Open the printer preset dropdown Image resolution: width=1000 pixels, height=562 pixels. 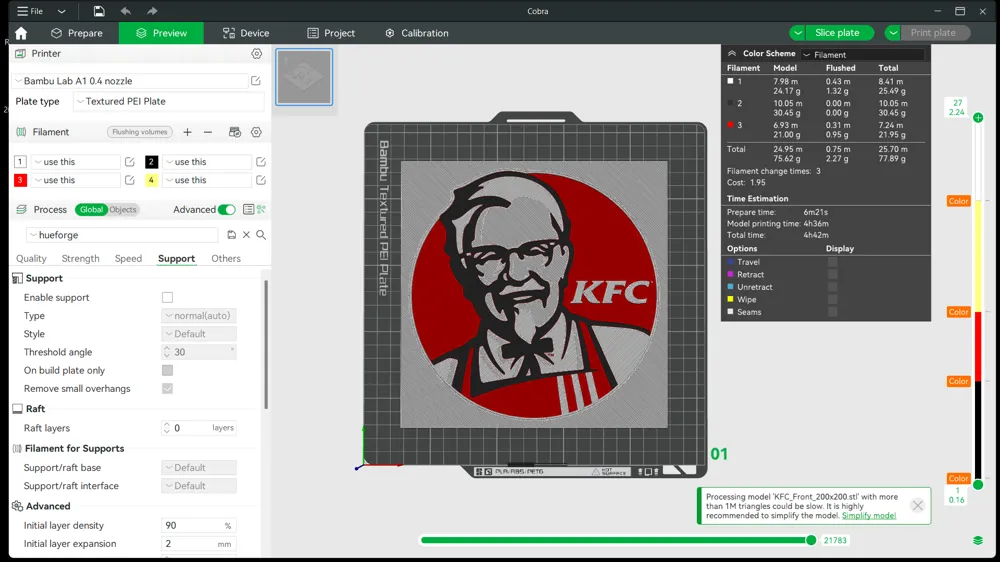130,81
